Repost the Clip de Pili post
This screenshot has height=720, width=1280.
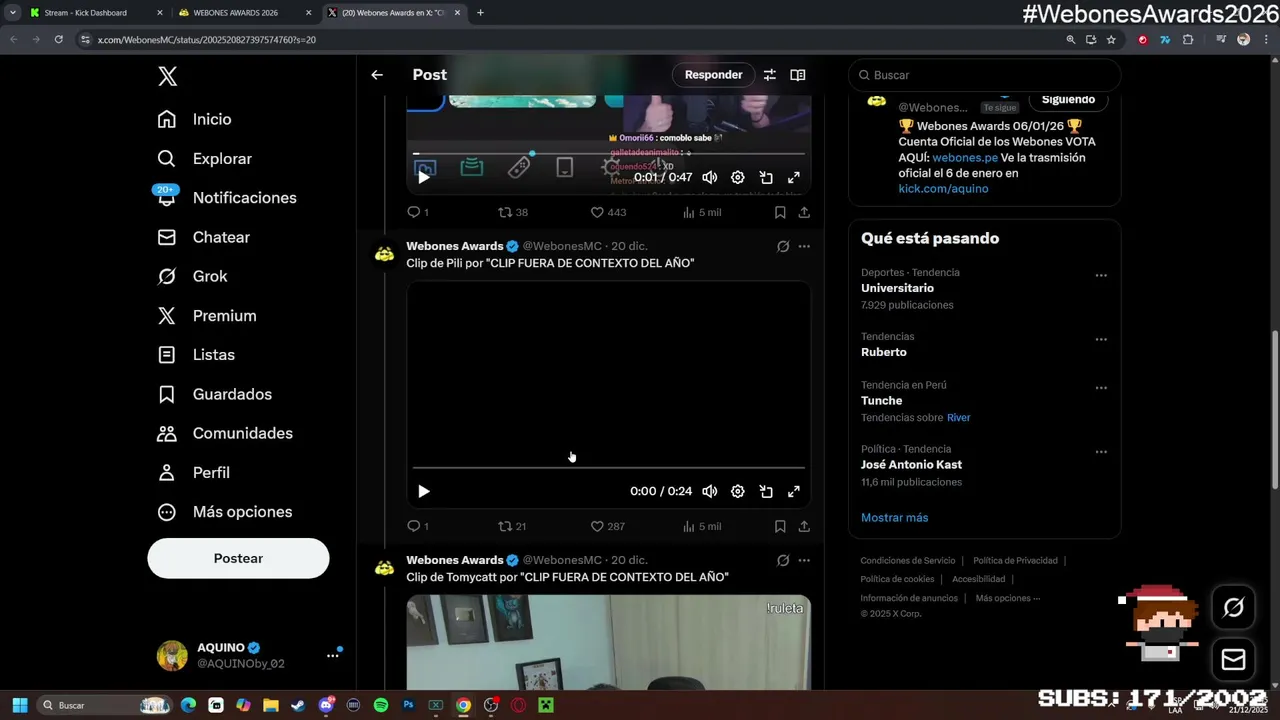[x=512, y=526]
